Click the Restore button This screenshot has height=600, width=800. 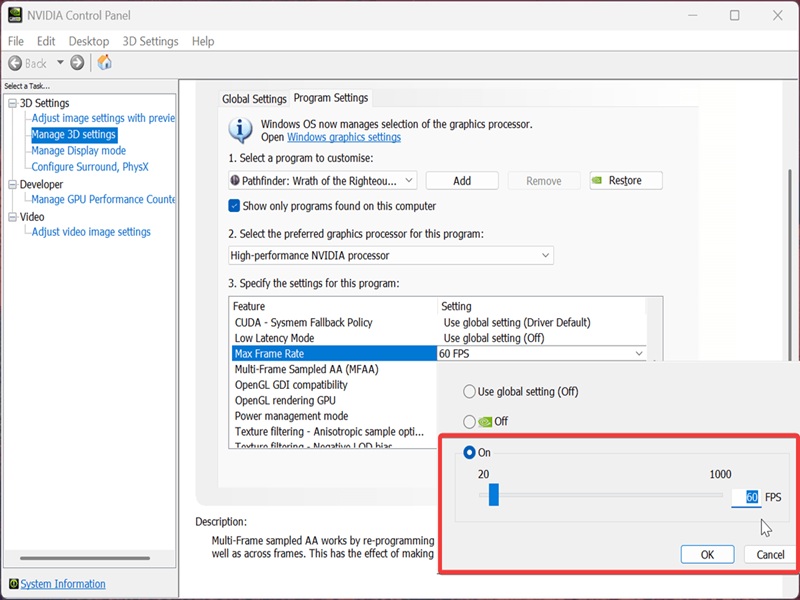tap(626, 181)
